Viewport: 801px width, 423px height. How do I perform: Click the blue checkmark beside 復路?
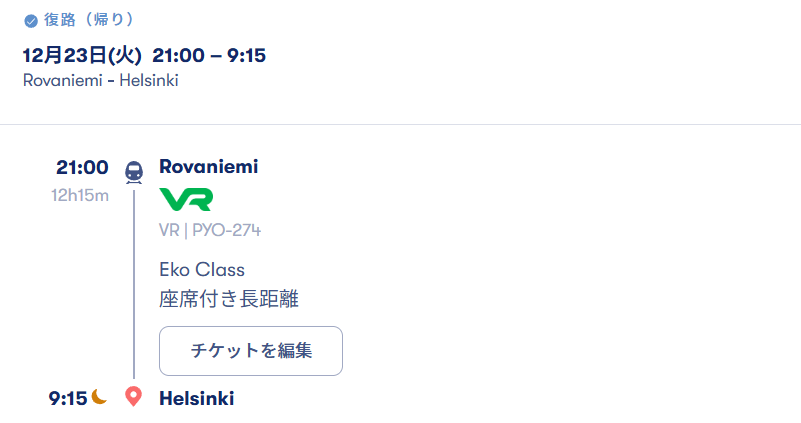point(30,21)
